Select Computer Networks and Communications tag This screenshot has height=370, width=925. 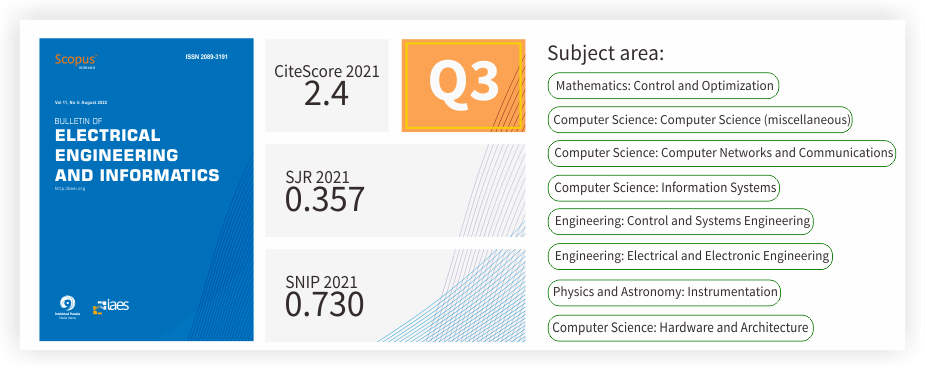click(x=723, y=153)
